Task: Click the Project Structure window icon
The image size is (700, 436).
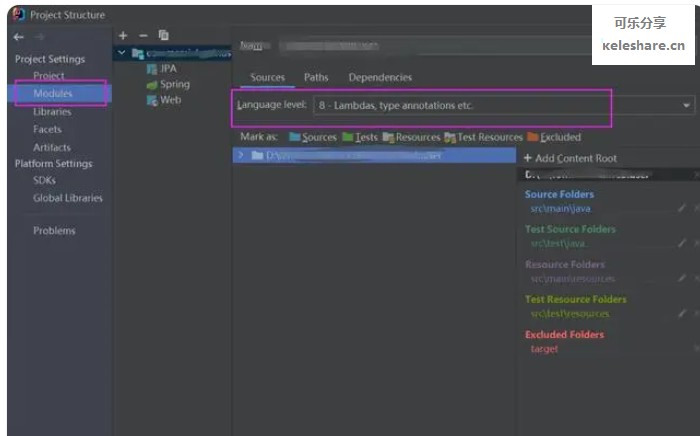Action: click(x=19, y=14)
